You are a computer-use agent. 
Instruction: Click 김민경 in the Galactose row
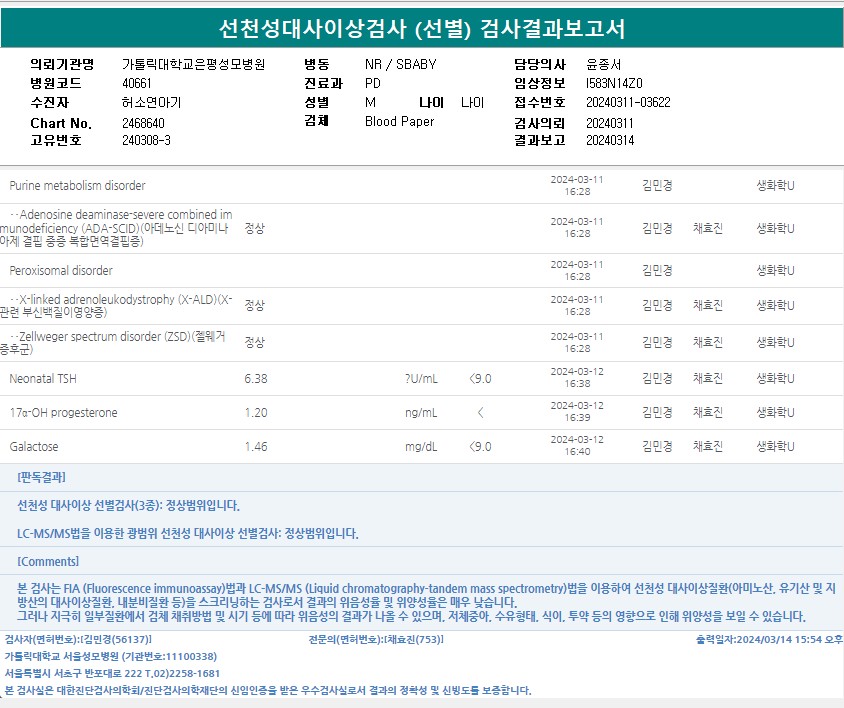point(657,446)
